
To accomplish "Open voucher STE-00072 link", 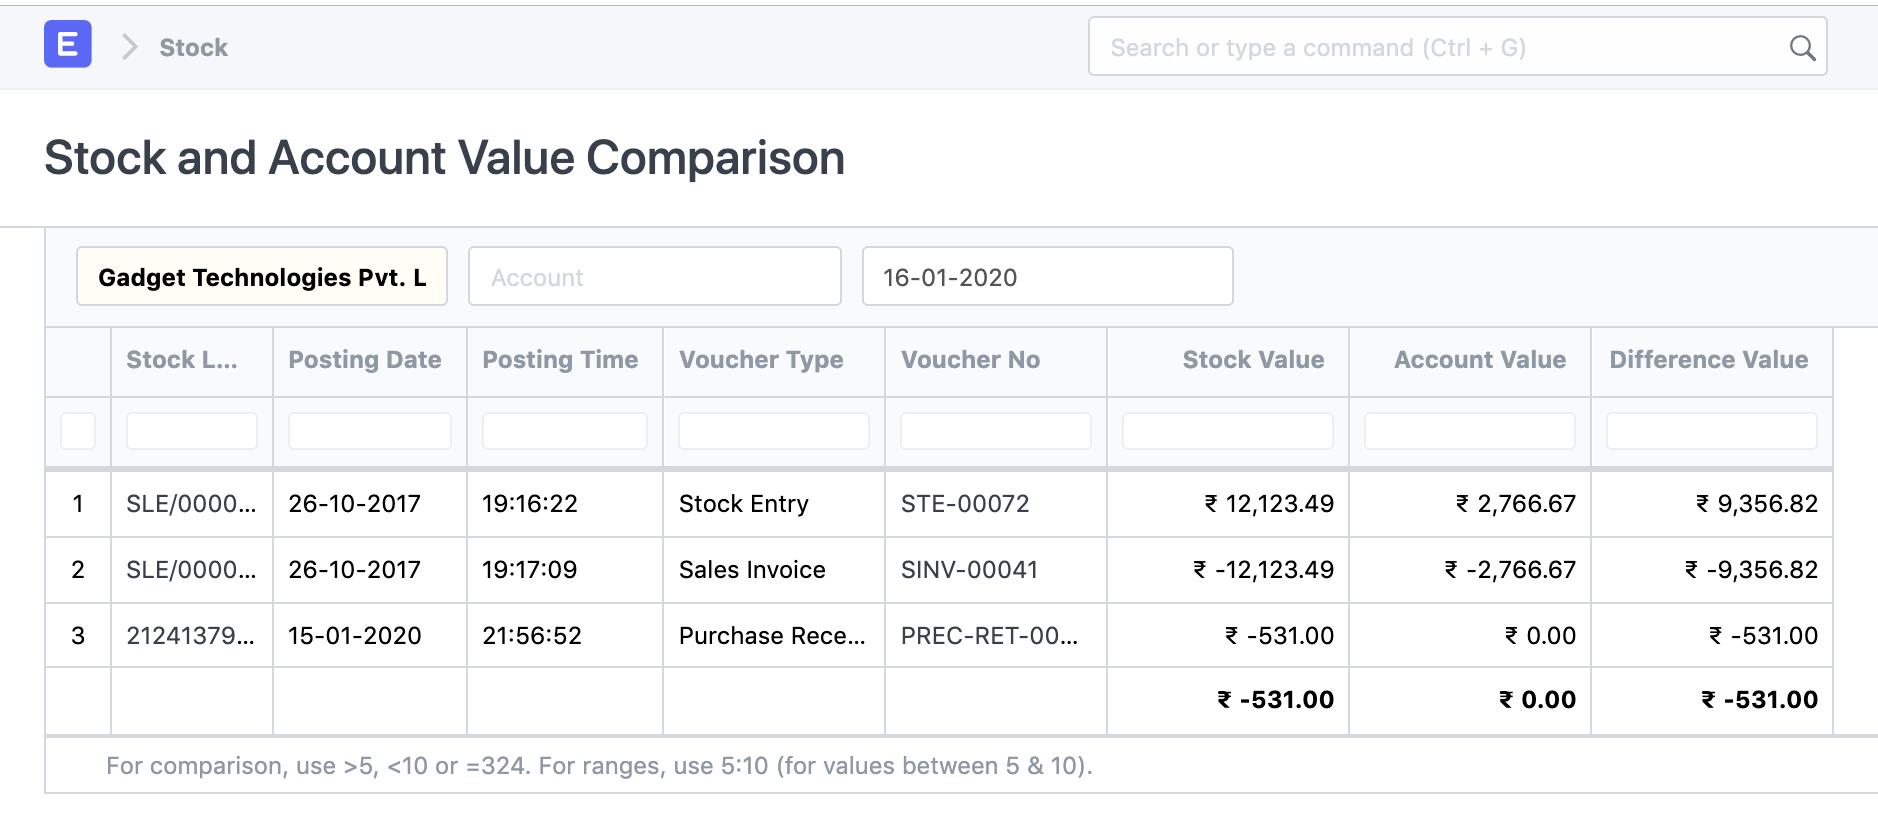I will point(965,504).
